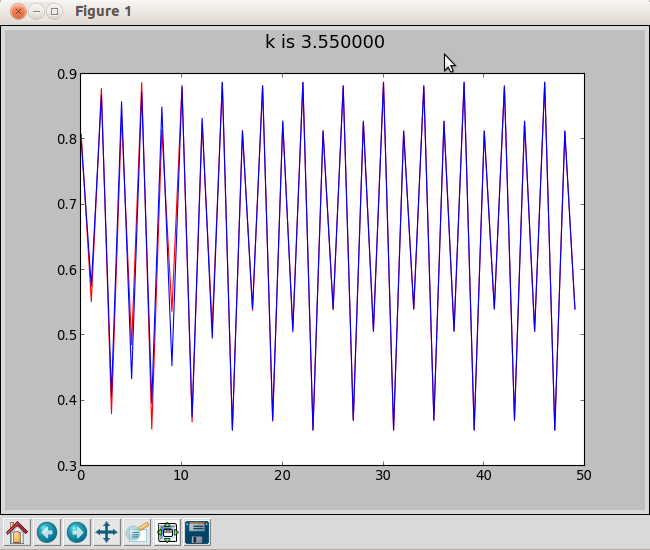The height and width of the screenshot is (550, 650).
Task: Go forward to the next view
Action: click(77, 532)
